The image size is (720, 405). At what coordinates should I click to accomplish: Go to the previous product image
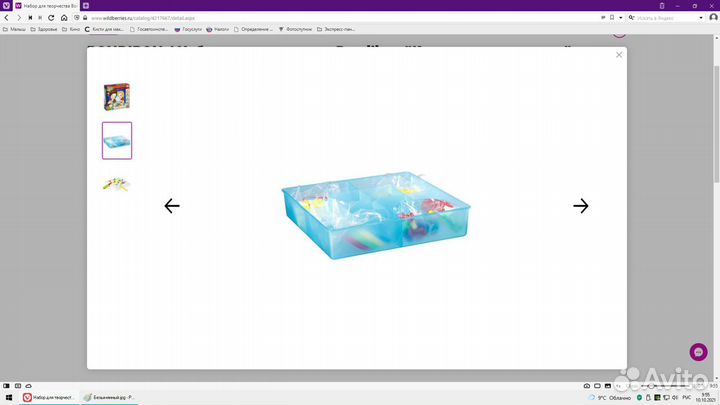point(172,206)
